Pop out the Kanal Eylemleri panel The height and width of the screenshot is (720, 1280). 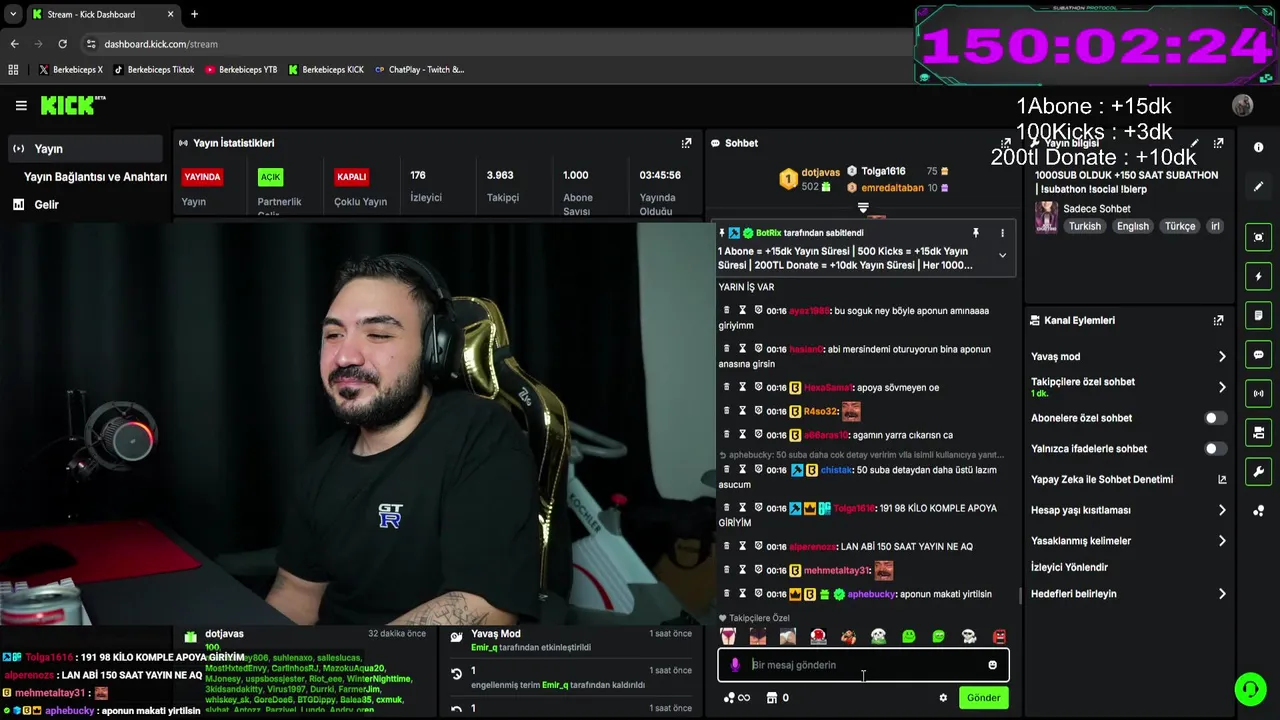pyautogui.click(x=1218, y=320)
